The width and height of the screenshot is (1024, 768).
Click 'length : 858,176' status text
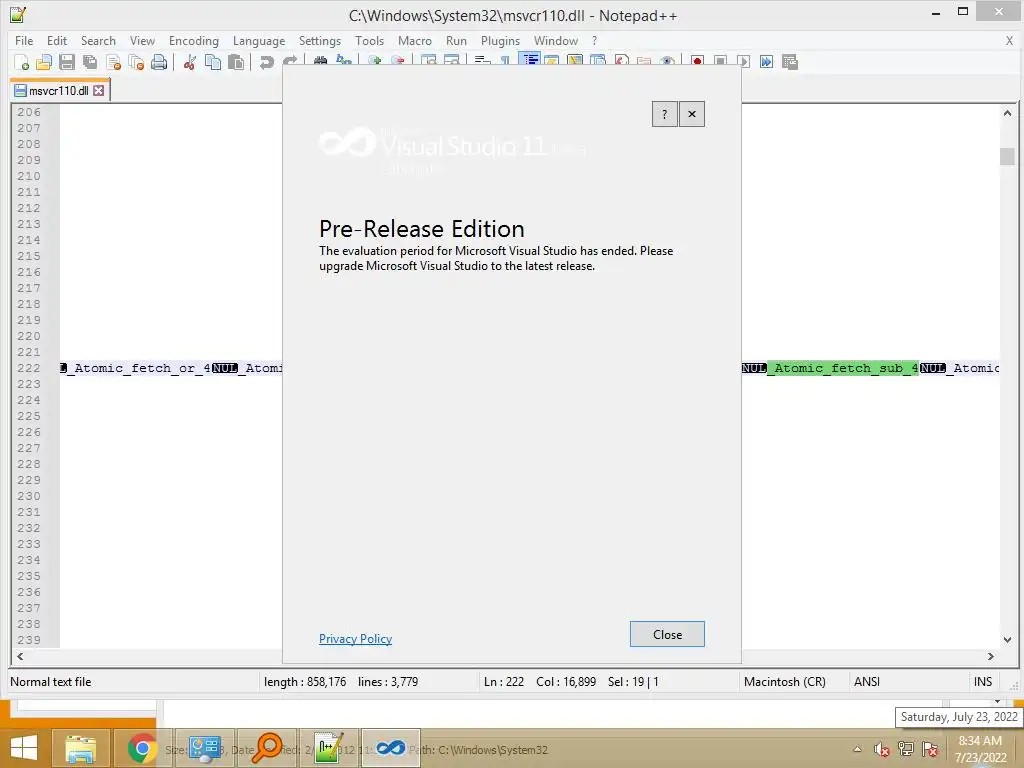coord(305,682)
